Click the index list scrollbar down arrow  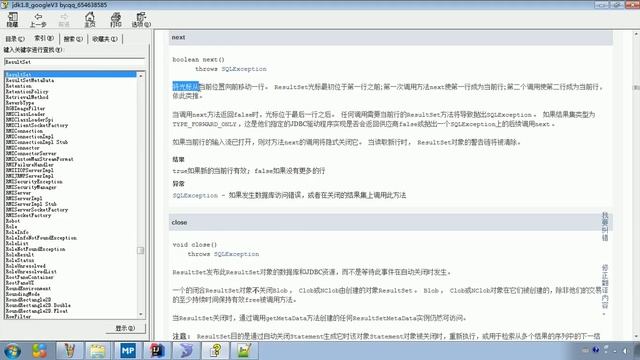[140, 315]
